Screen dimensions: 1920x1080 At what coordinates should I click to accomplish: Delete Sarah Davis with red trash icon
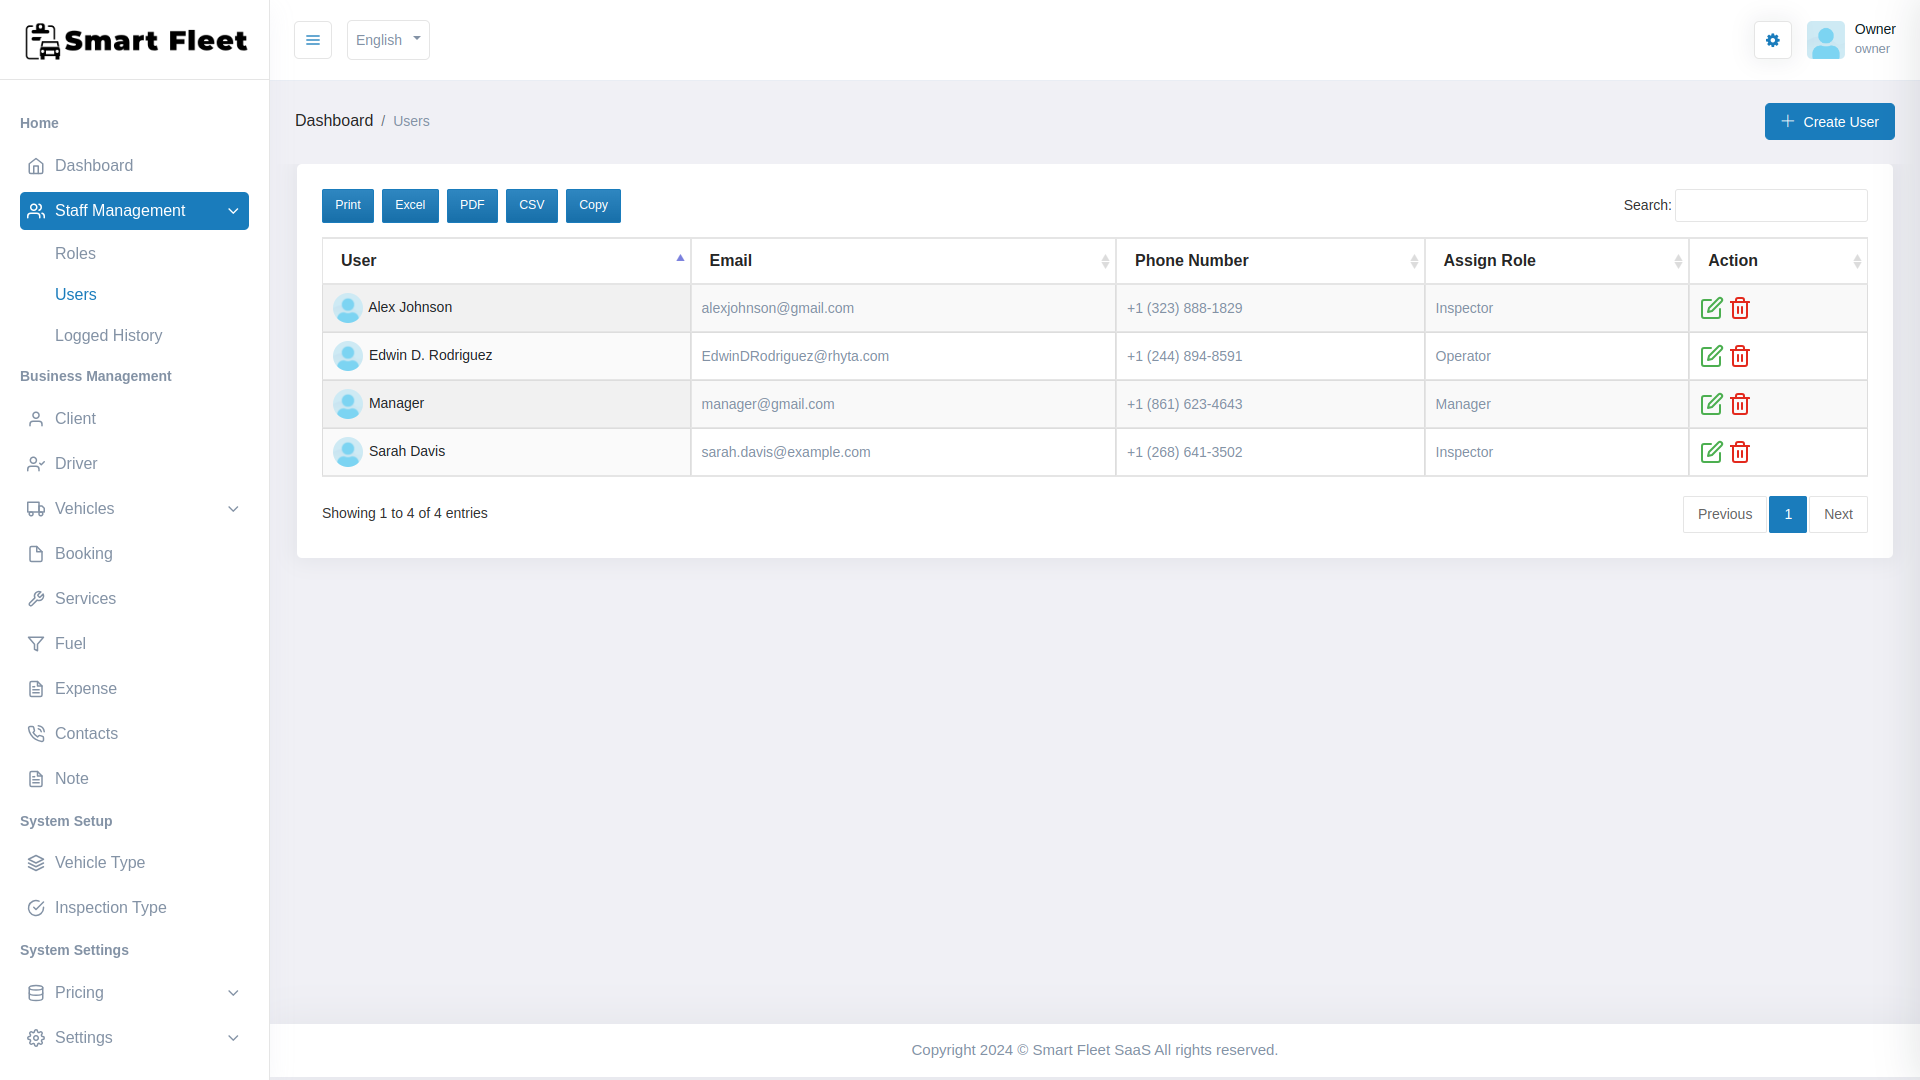tap(1740, 452)
